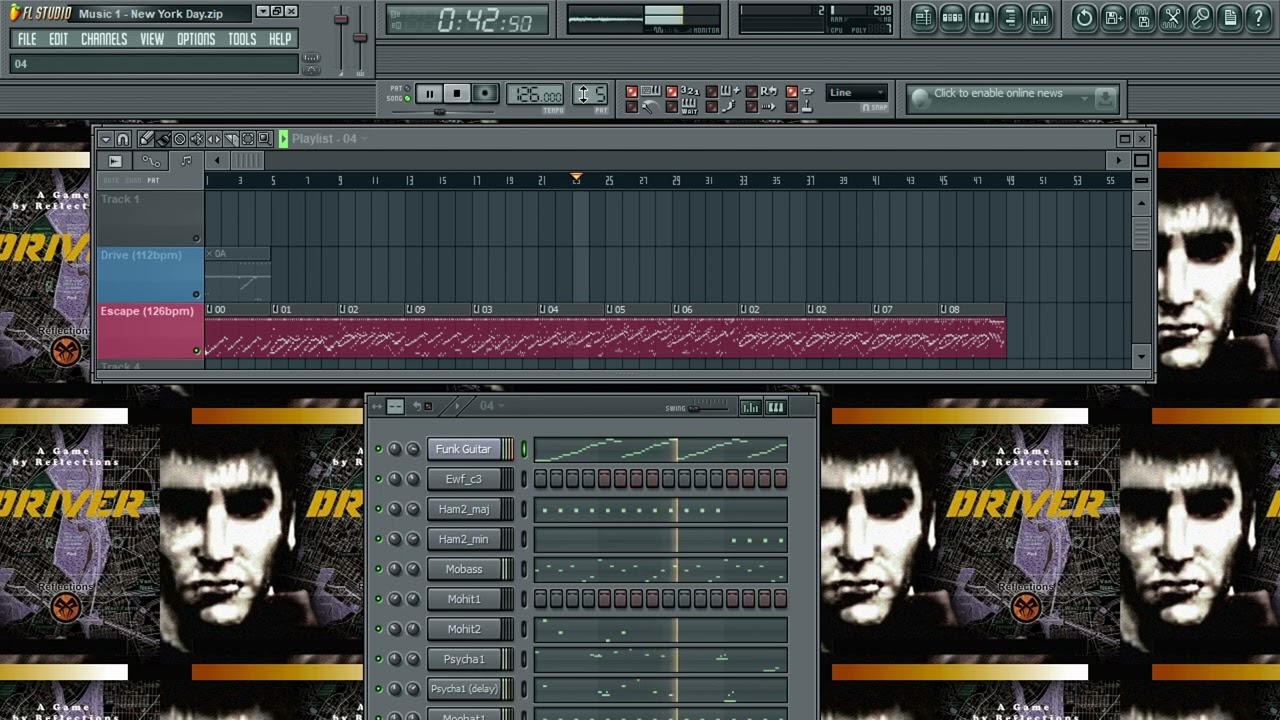Open keyboard editor icon in channel rack
This screenshot has width=1280, height=720.
coord(776,407)
